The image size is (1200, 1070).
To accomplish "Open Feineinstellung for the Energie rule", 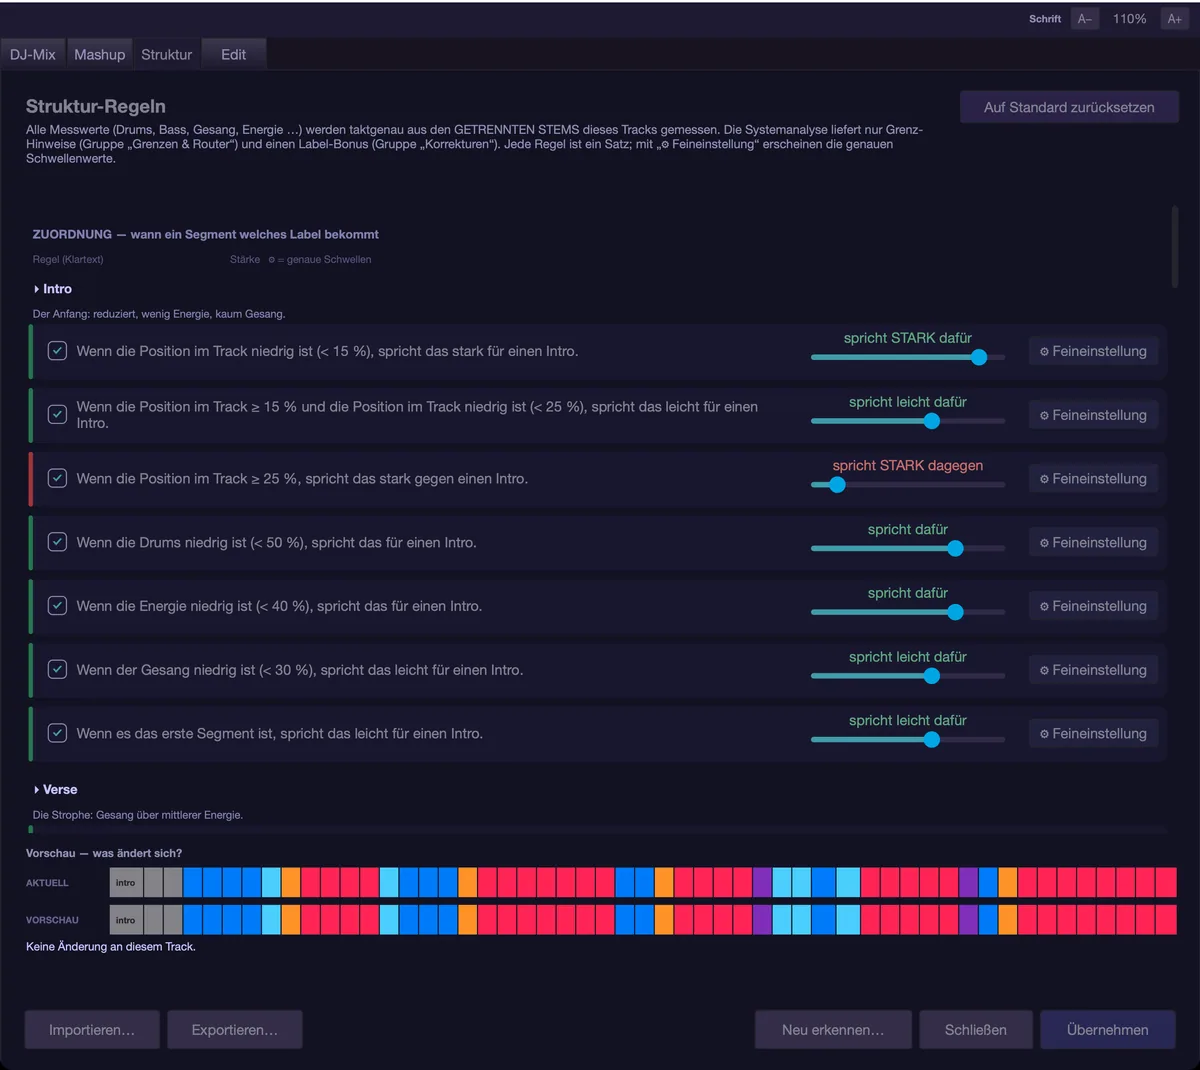I will coord(1093,606).
